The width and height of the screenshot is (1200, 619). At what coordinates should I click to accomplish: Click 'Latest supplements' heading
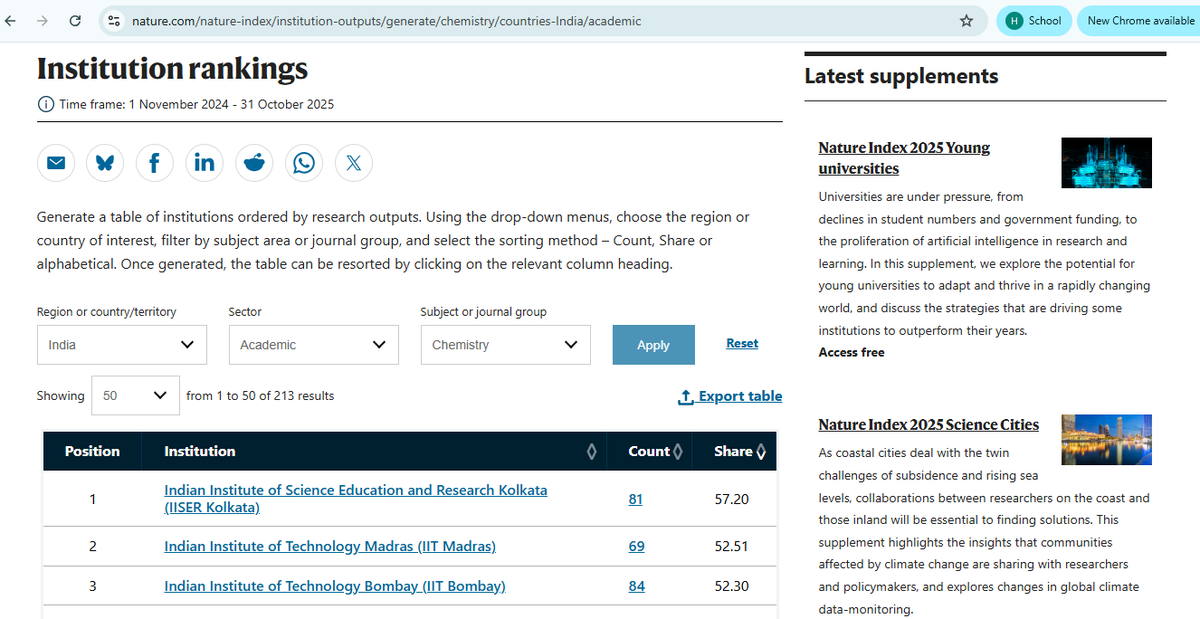tap(901, 76)
